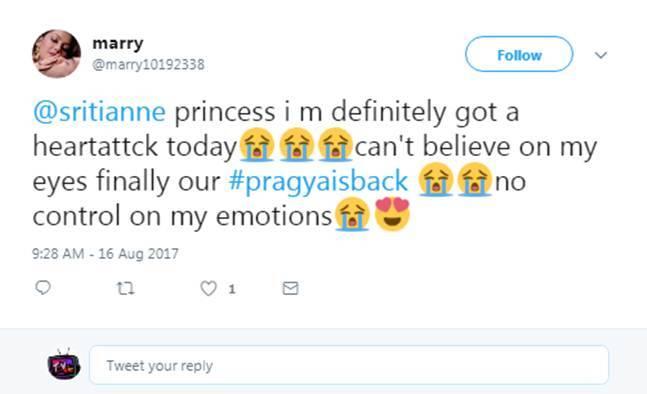Open the @sritianne mention link
Viewport: 647px width, 394px height.
coord(99,112)
